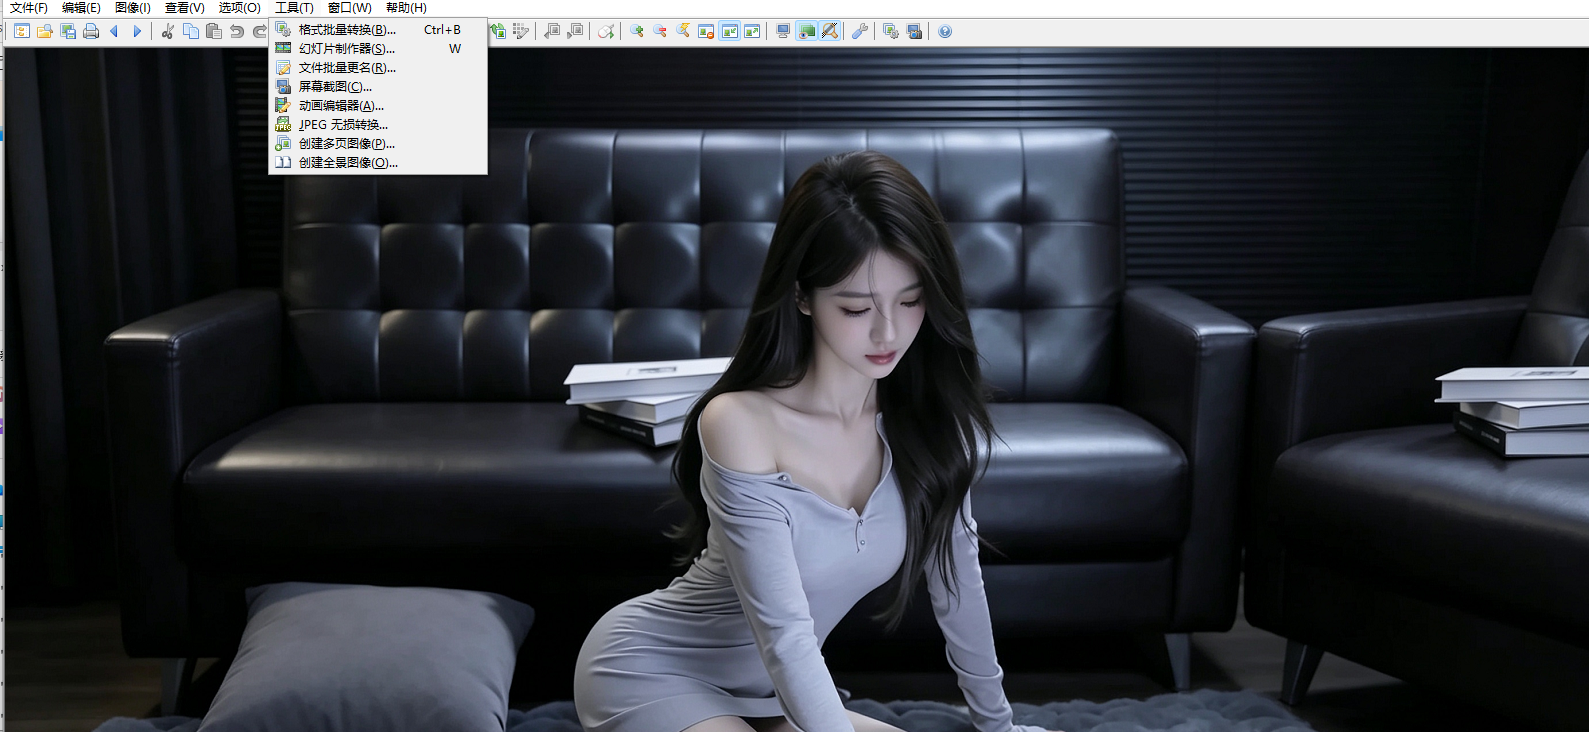Click the clipboard paste icon
The width and height of the screenshot is (1589, 732).
pyautogui.click(x=214, y=31)
